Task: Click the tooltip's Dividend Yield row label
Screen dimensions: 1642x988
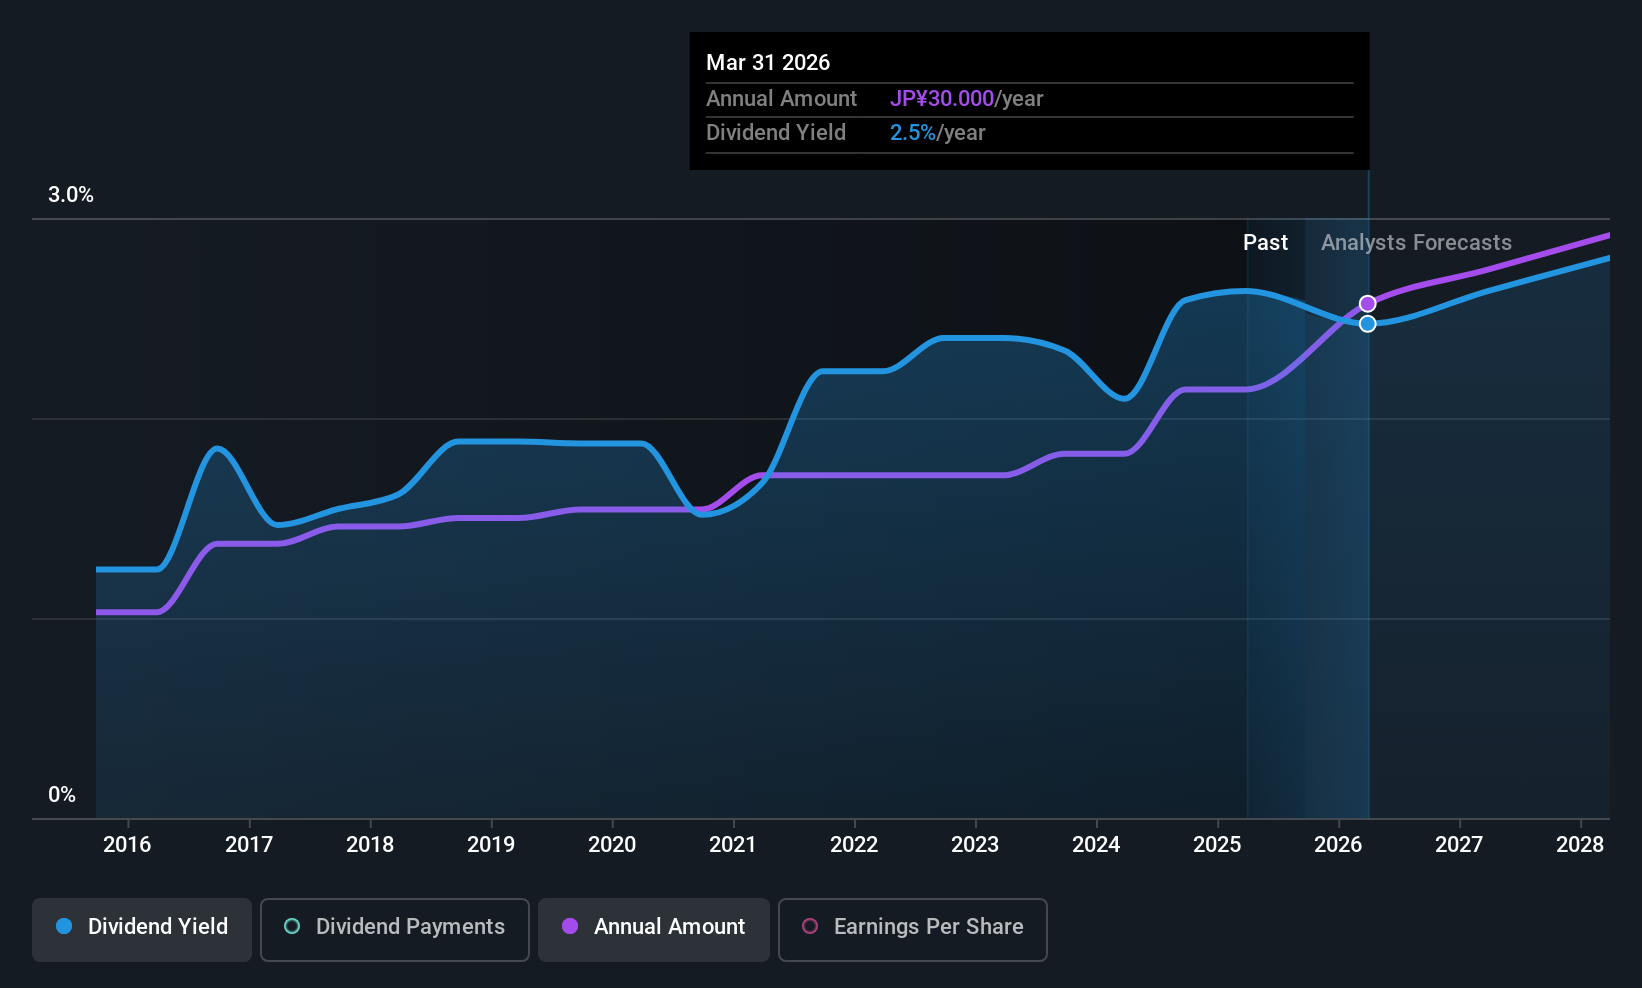Action: tap(776, 133)
